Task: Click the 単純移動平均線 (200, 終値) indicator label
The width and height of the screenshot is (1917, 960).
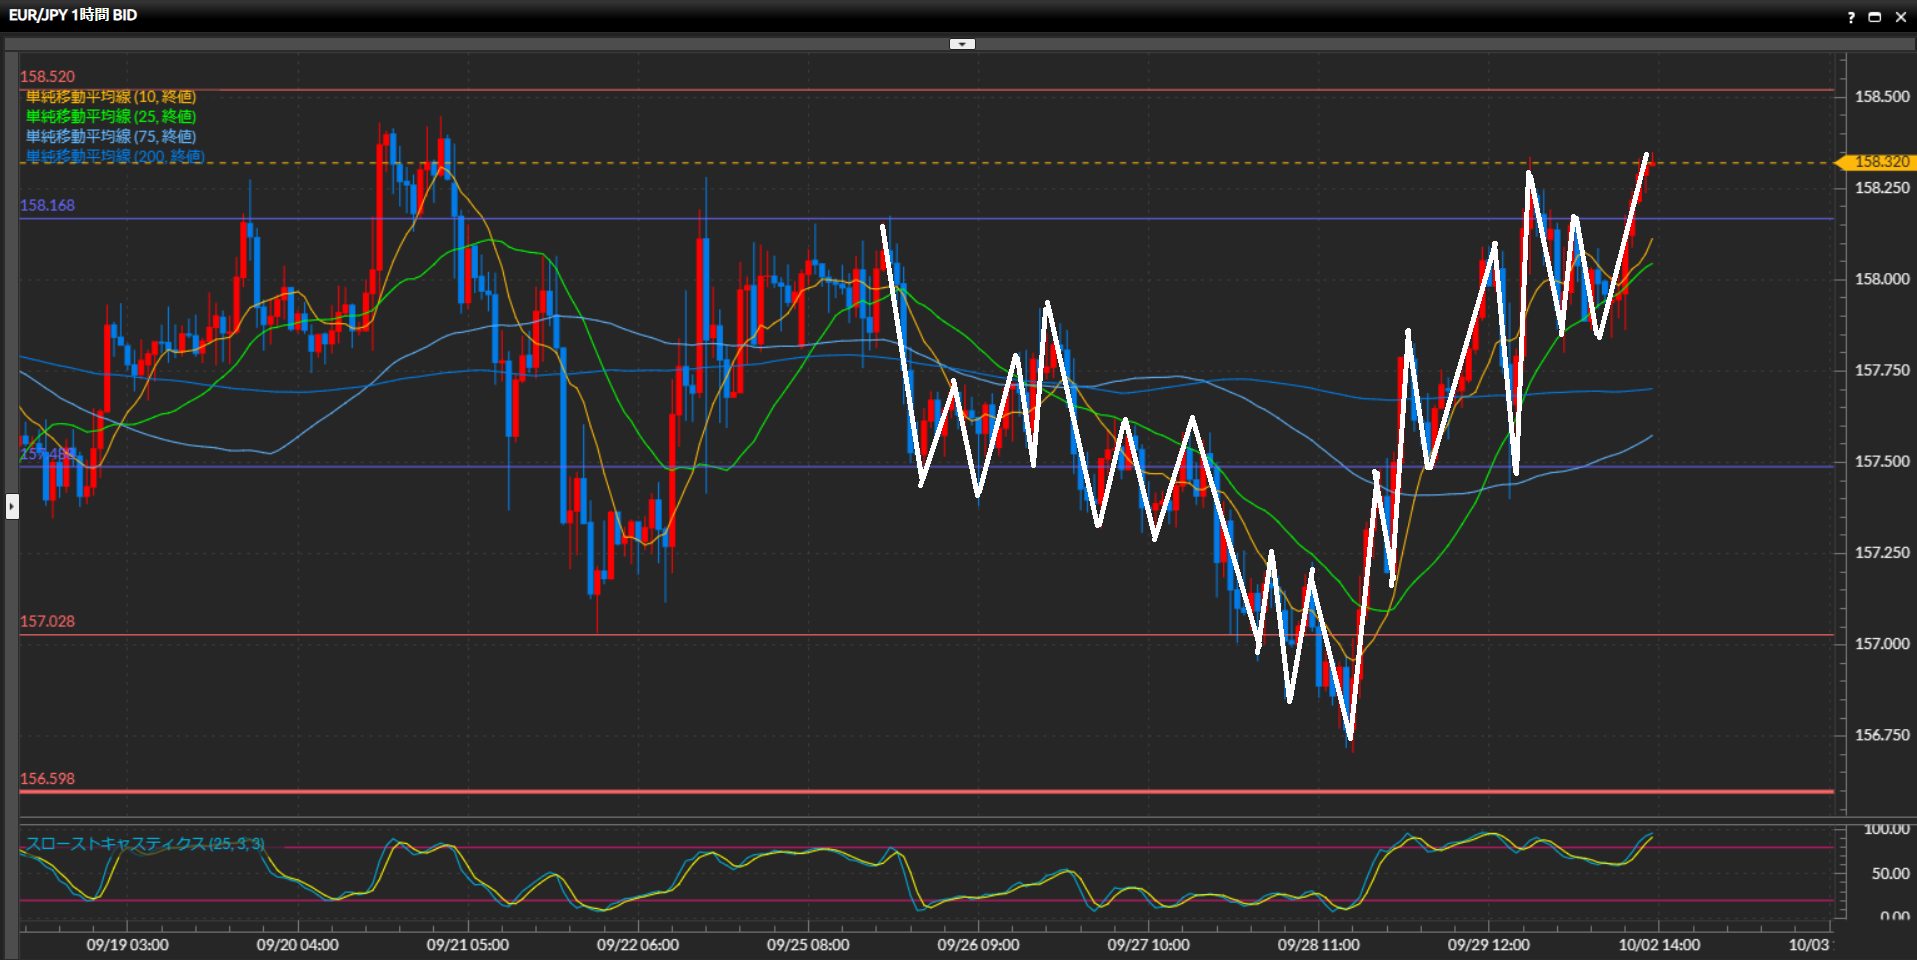Action: (x=115, y=157)
